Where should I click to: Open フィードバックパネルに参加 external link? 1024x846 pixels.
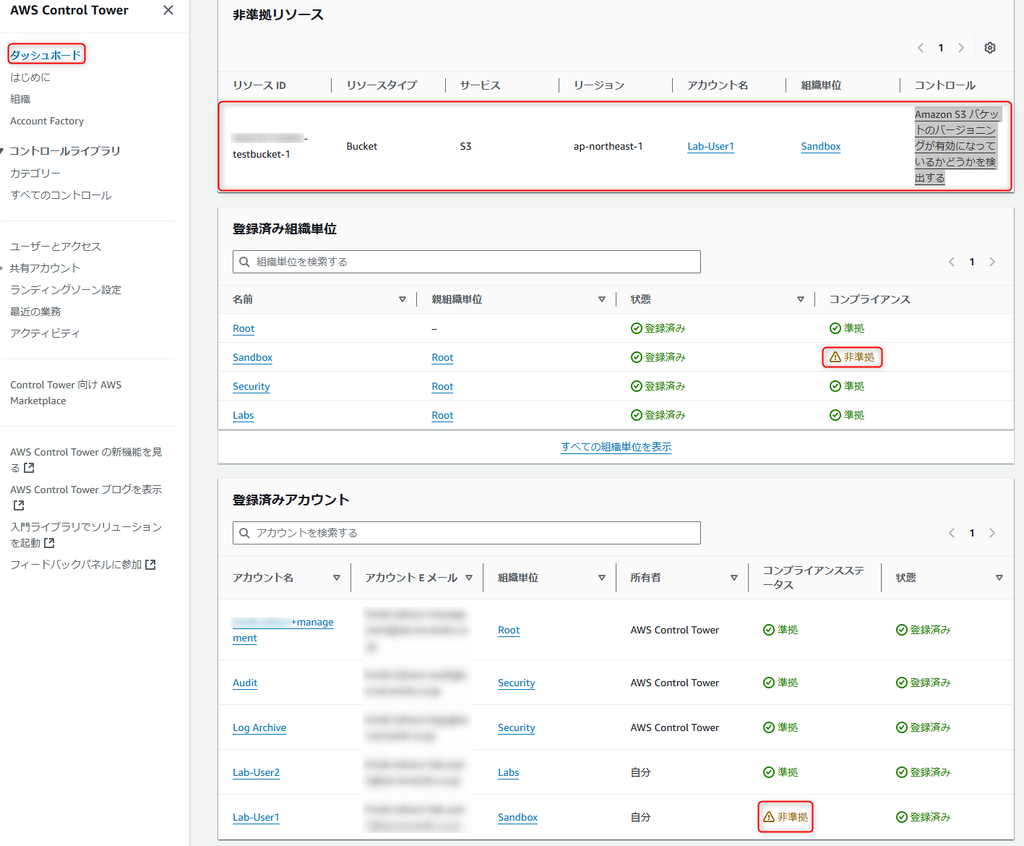[x=83, y=564]
